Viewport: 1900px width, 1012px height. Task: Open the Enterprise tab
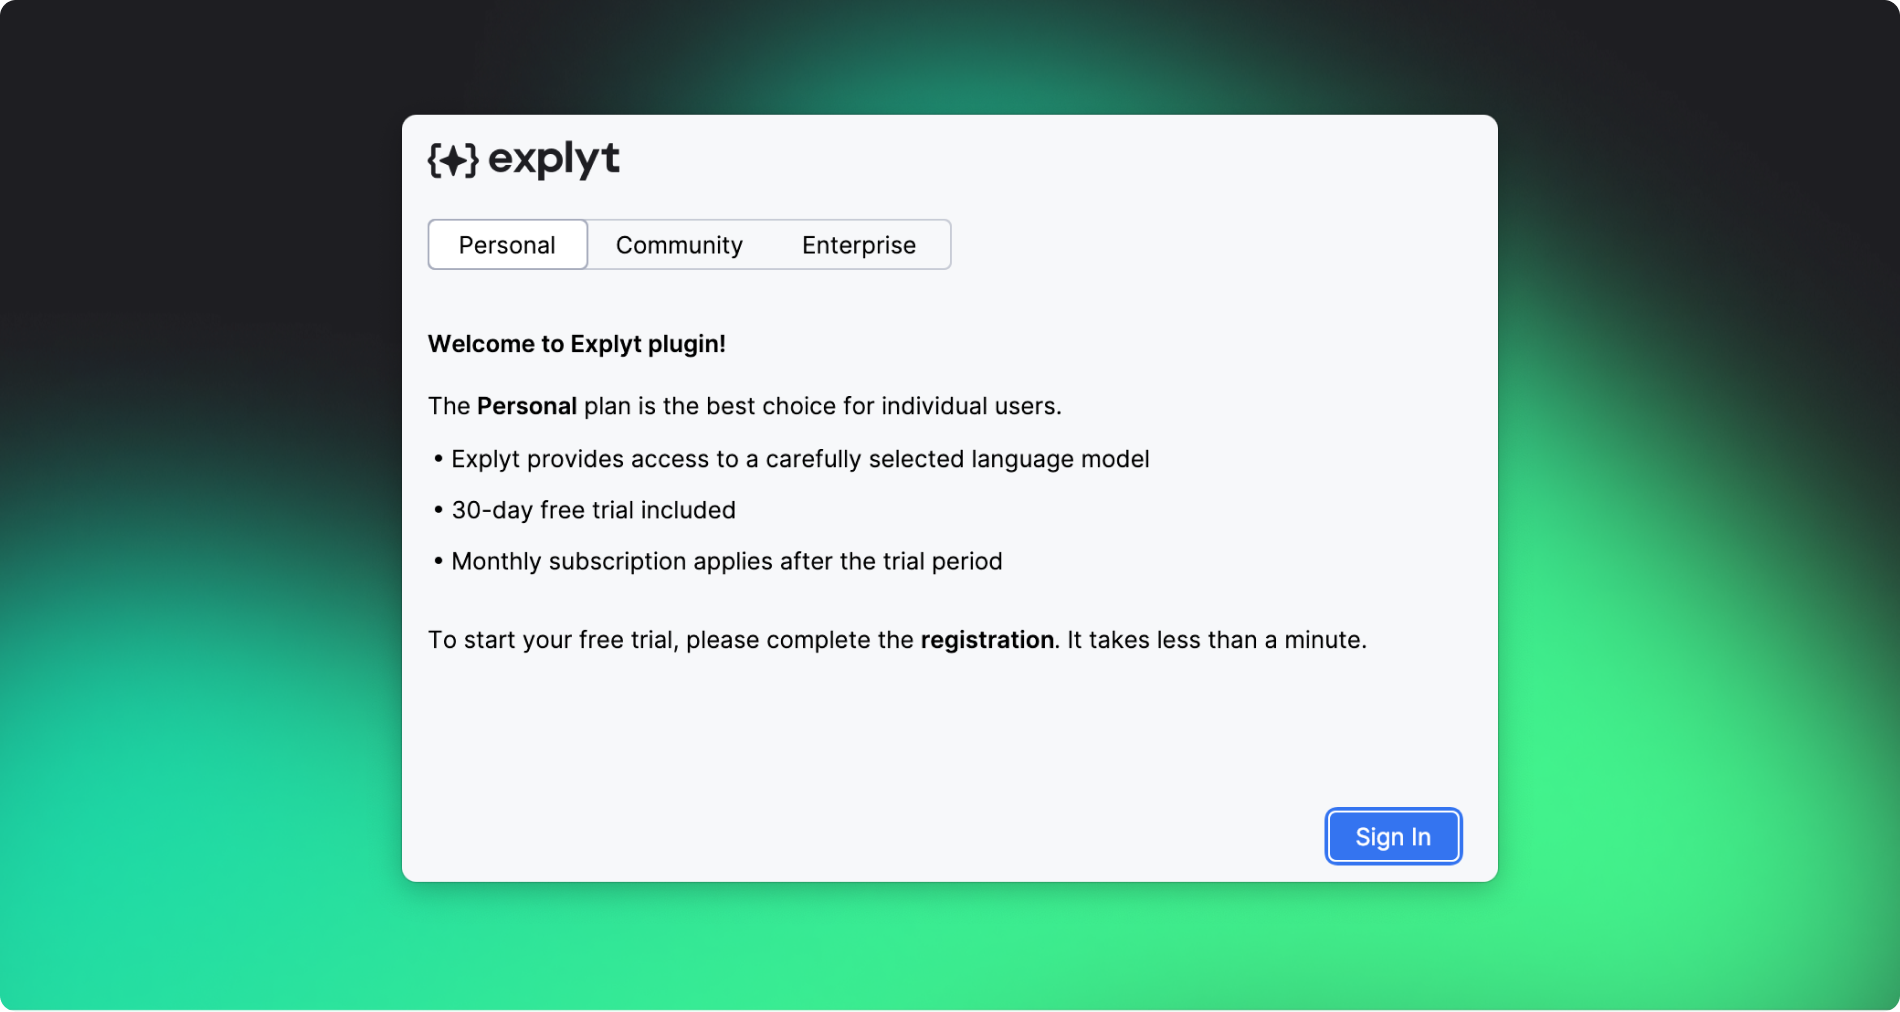pyautogui.click(x=858, y=245)
